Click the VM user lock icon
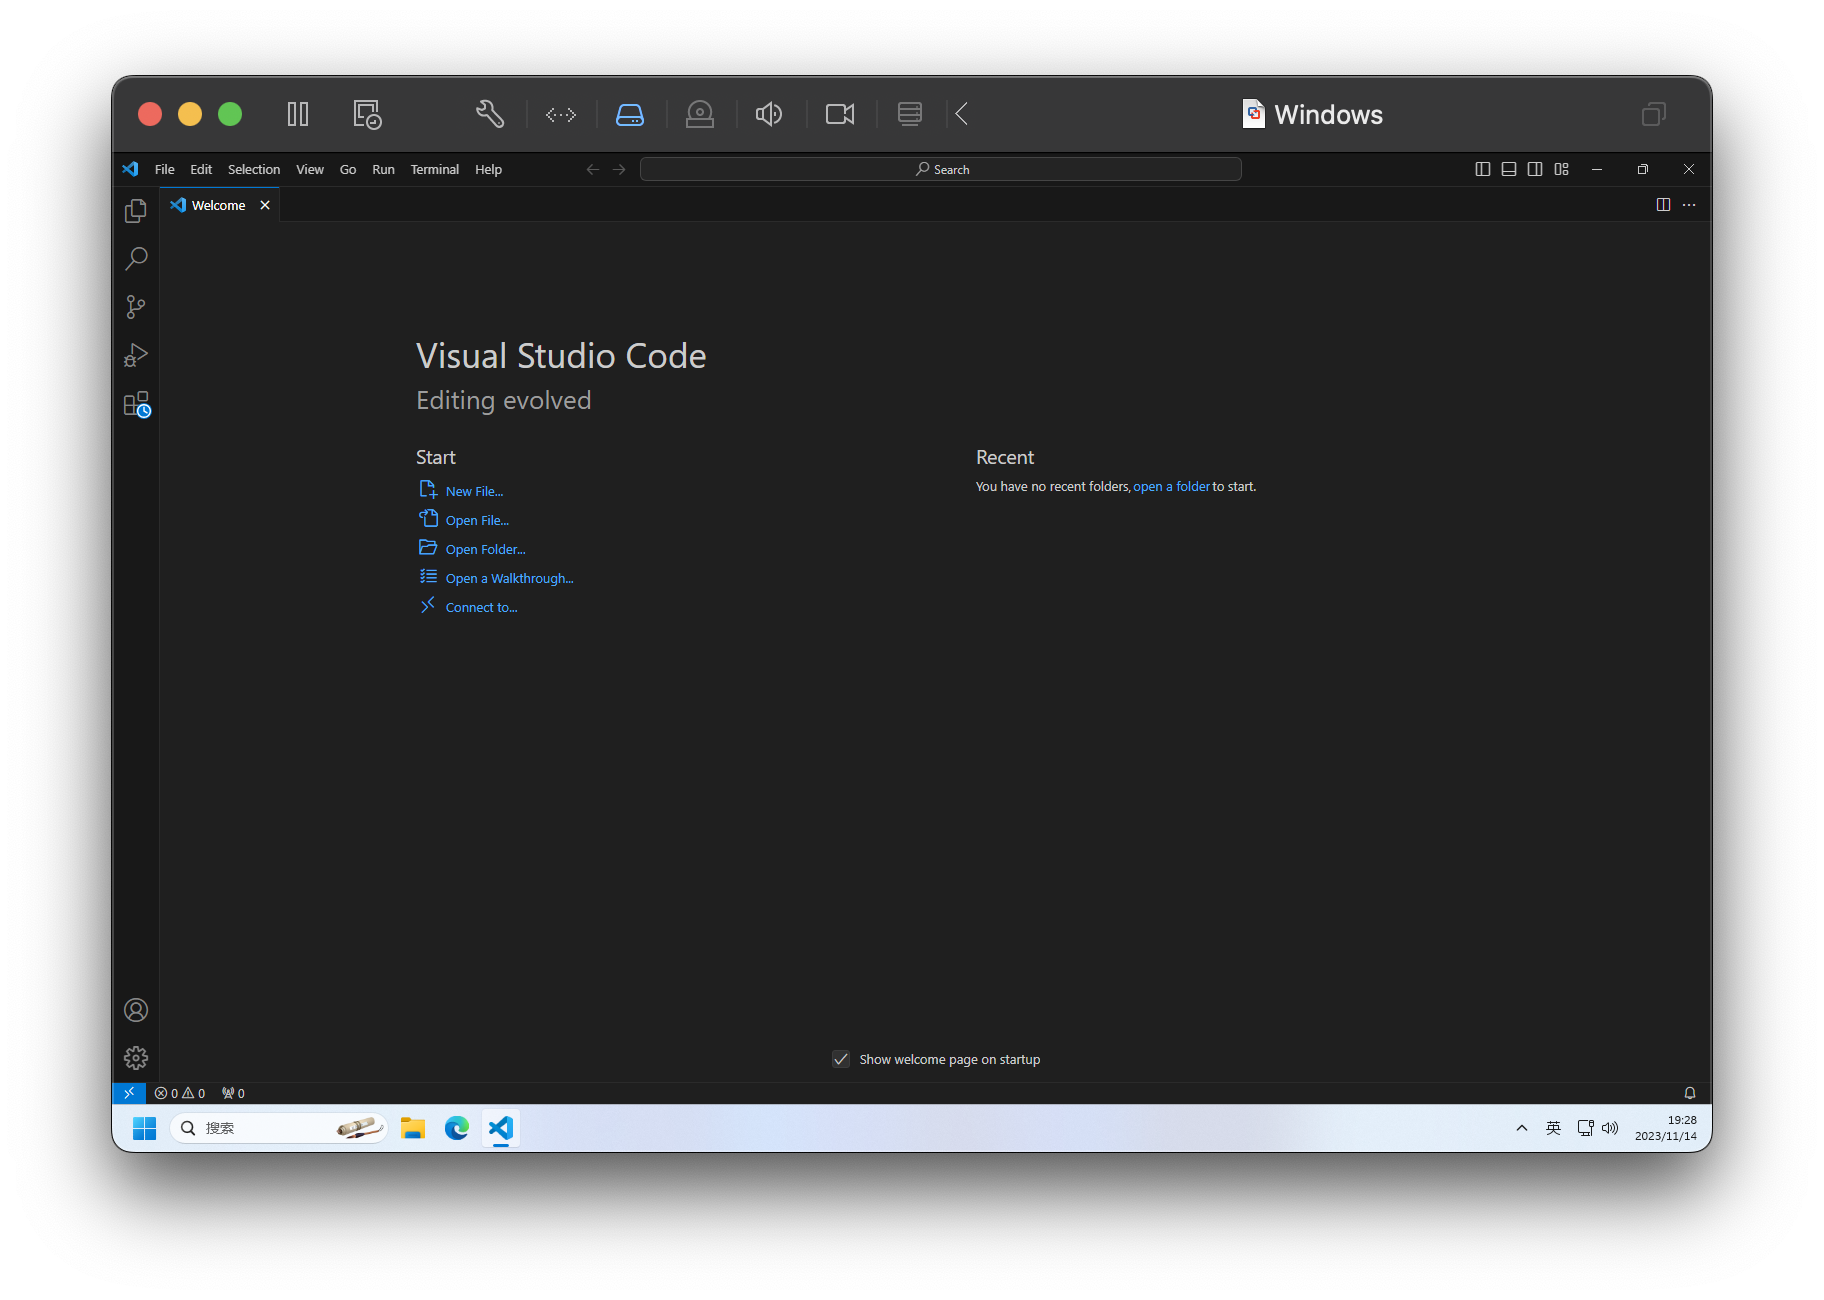Image resolution: width=1824 pixels, height=1300 pixels. click(x=700, y=114)
